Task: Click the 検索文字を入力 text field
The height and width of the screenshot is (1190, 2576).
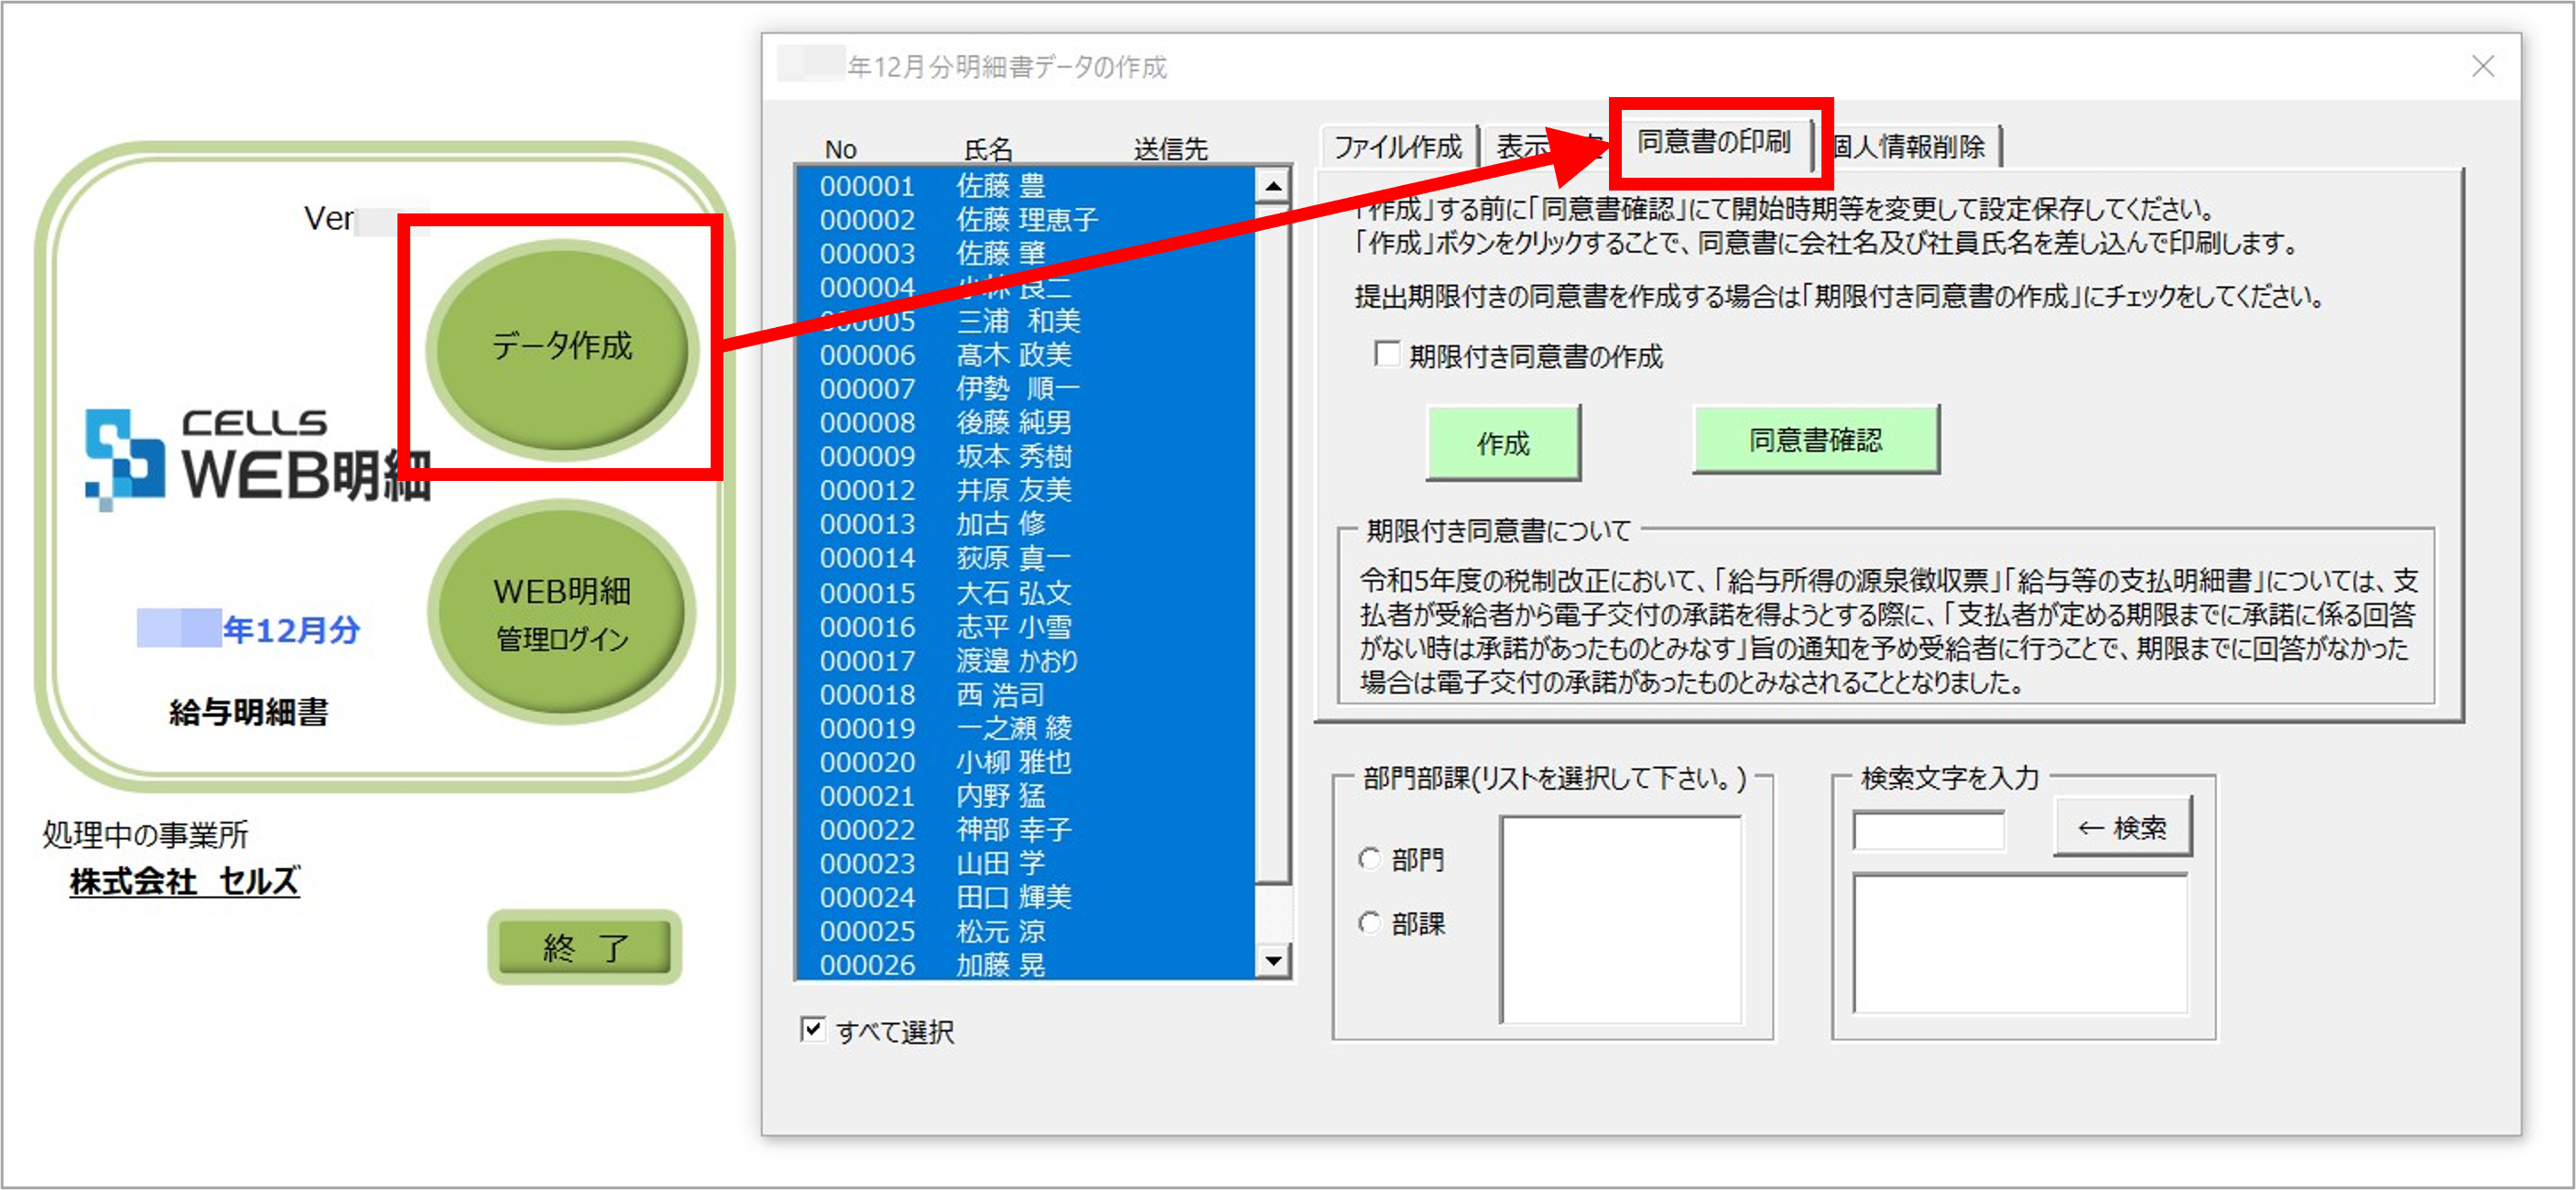Action: click(x=1930, y=830)
